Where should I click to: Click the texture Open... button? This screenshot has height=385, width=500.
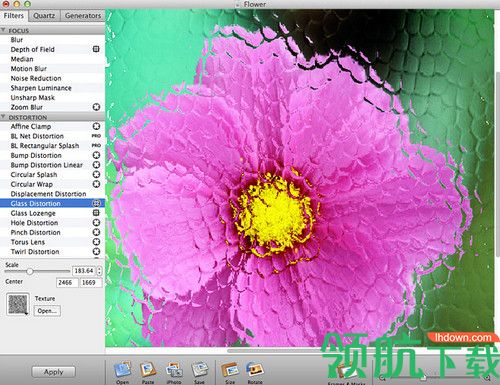pyautogui.click(x=47, y=311)
